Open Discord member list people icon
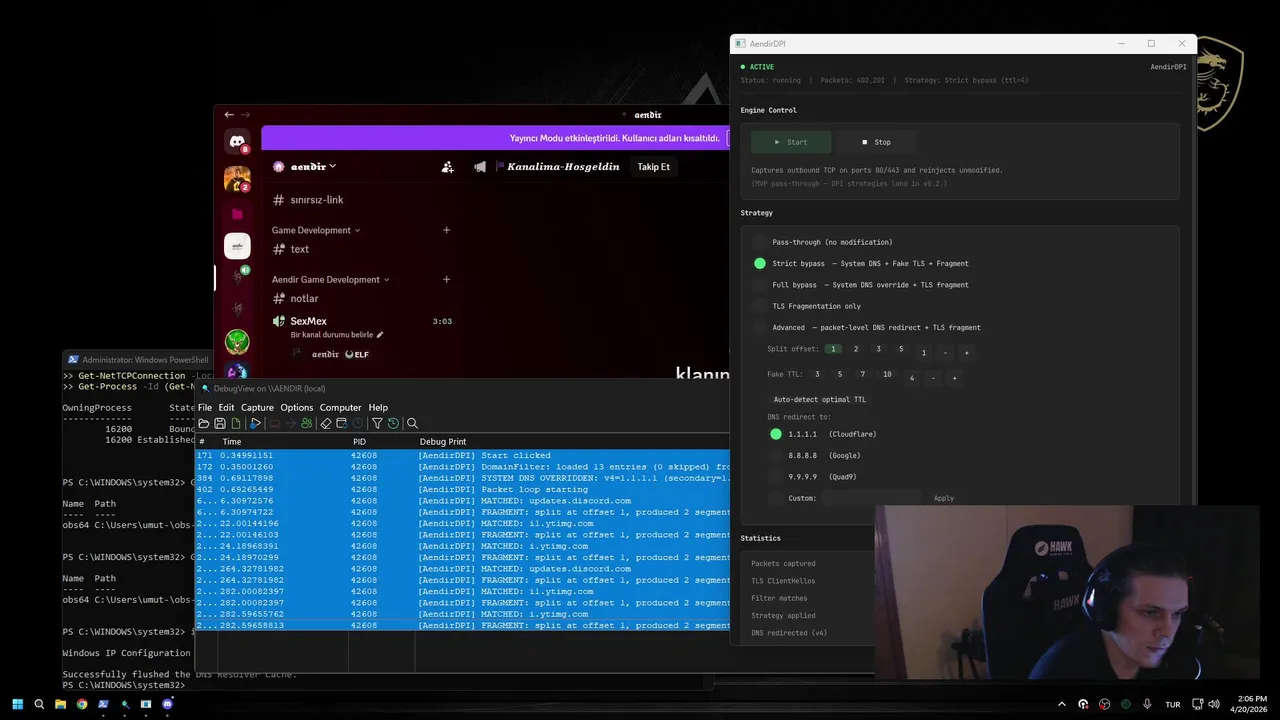Screen dimensions: 1280x720 (448, 167)
